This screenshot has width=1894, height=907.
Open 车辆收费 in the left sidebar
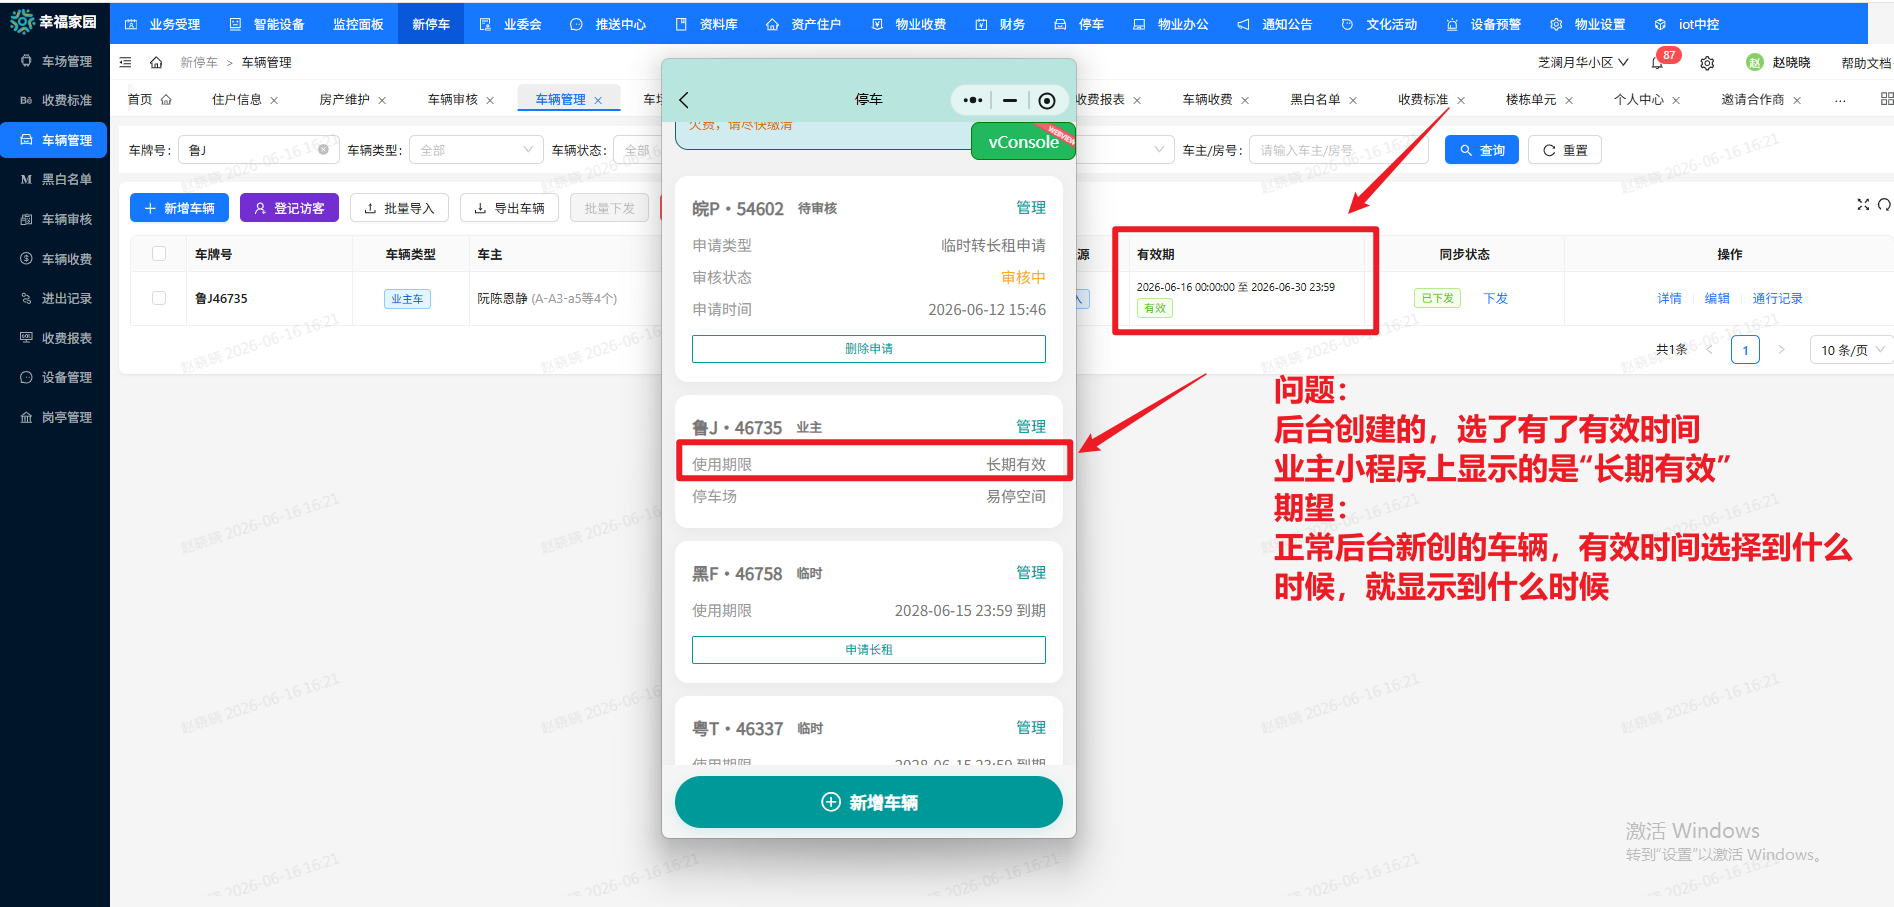click(x=56, y=259)
